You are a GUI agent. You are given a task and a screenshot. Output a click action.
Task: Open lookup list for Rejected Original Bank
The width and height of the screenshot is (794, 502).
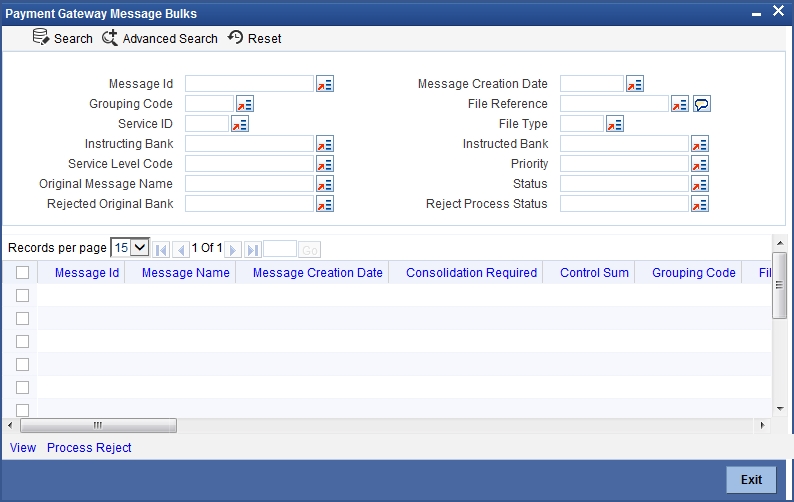coord(325,204)
